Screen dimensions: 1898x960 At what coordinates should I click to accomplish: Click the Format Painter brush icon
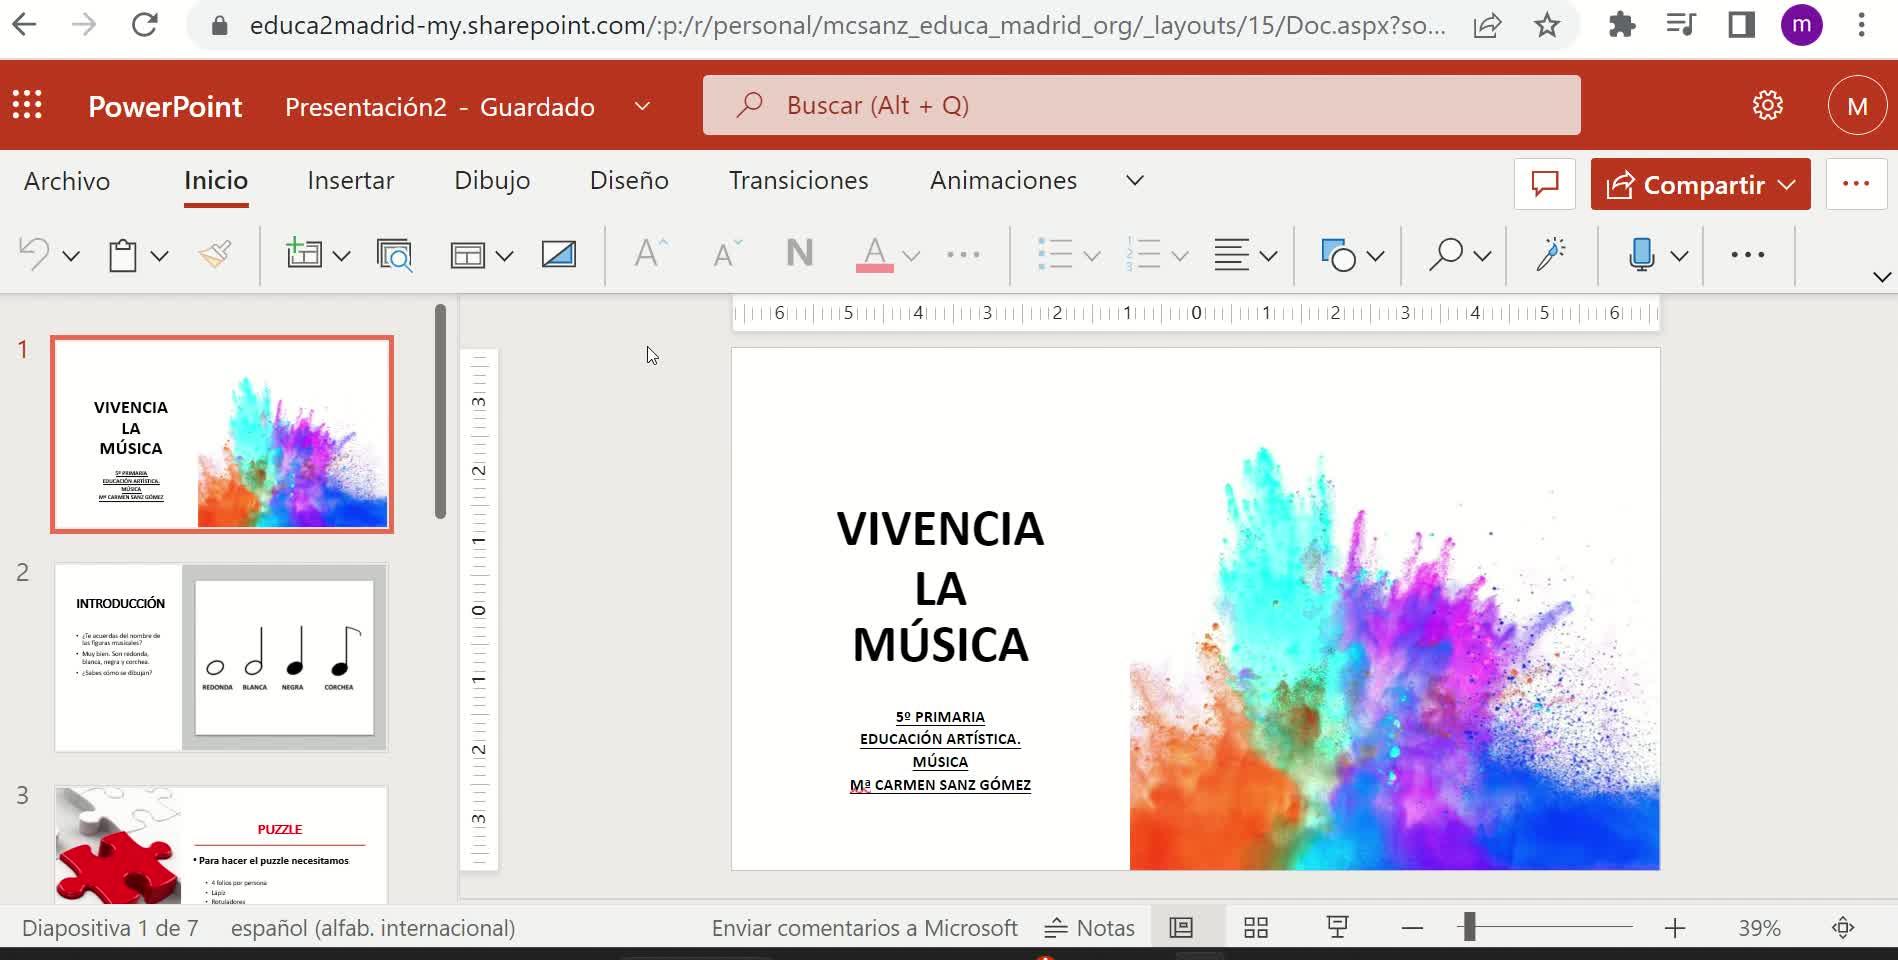point(215,255)
